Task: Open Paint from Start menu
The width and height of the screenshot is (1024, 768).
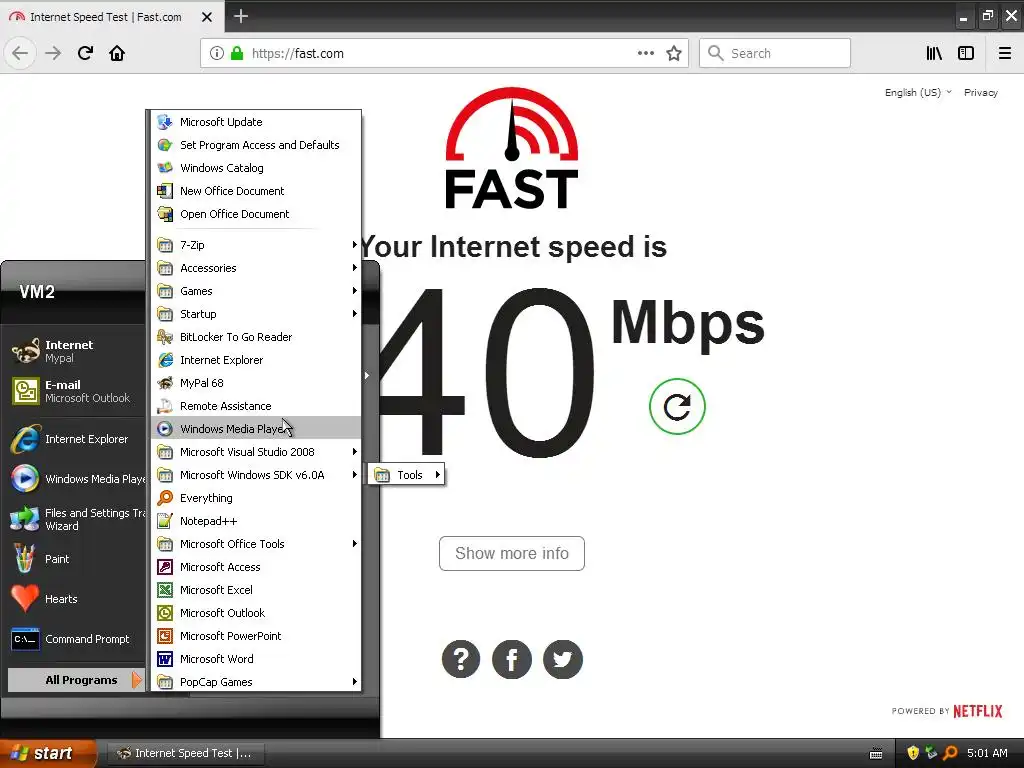Action: 76,559
